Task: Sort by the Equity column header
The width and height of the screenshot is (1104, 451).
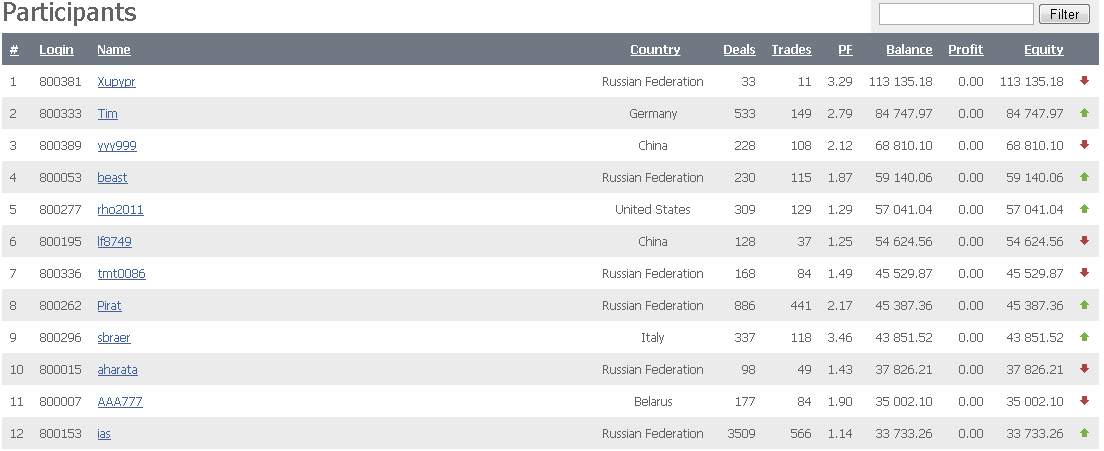Action: click(1043, 50)
